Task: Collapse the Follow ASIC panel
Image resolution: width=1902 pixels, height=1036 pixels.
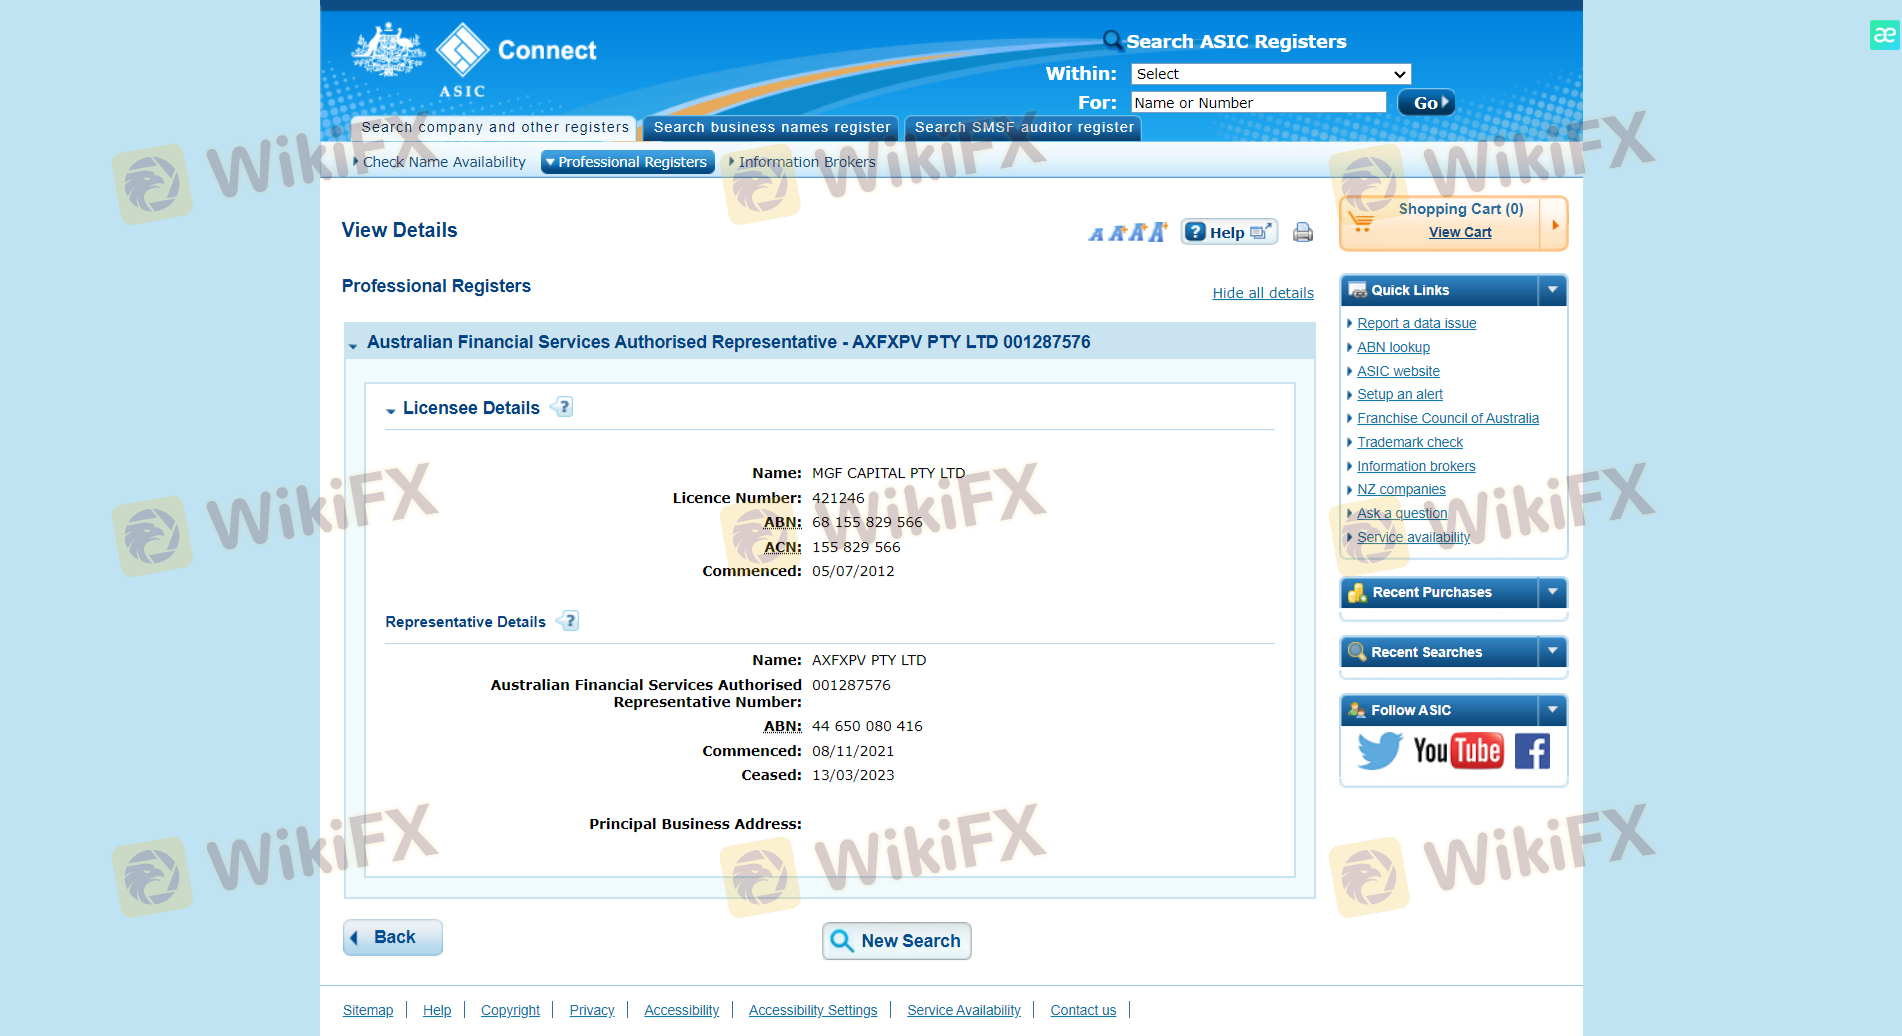Action: pos(1552,710)
